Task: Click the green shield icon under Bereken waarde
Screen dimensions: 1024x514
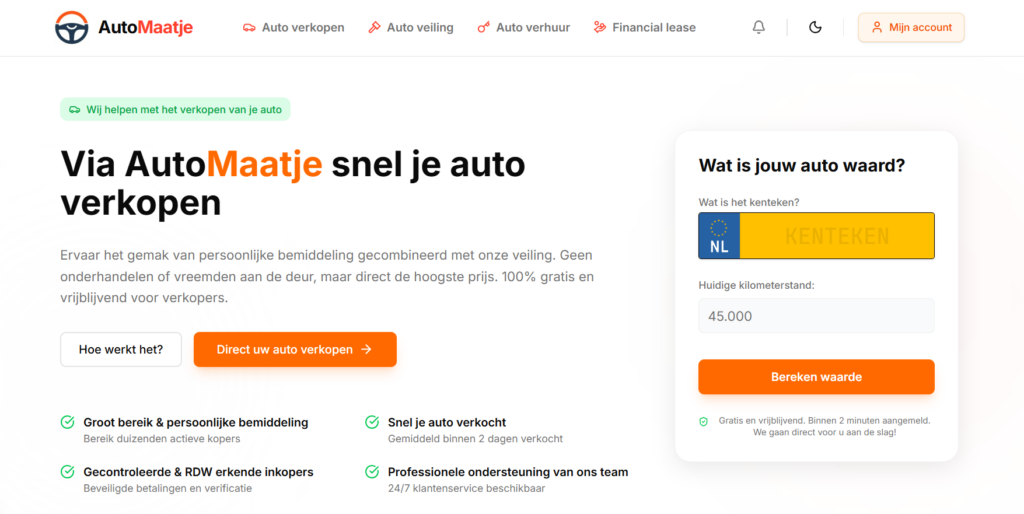Action: [x=703, y=422]
